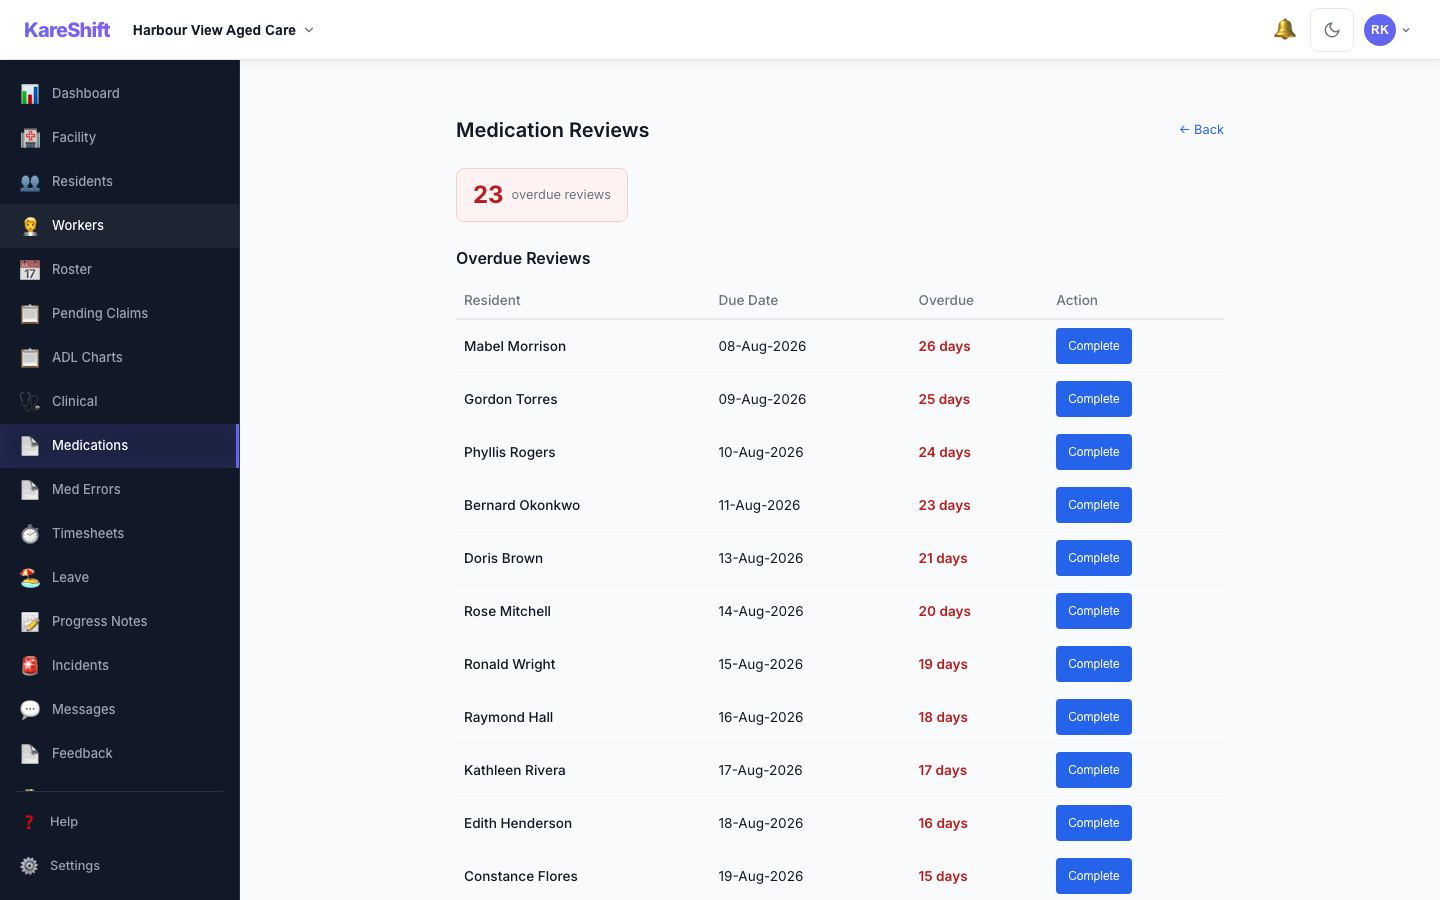Click the 23 overdue reviews badge

tap(542, 195)
